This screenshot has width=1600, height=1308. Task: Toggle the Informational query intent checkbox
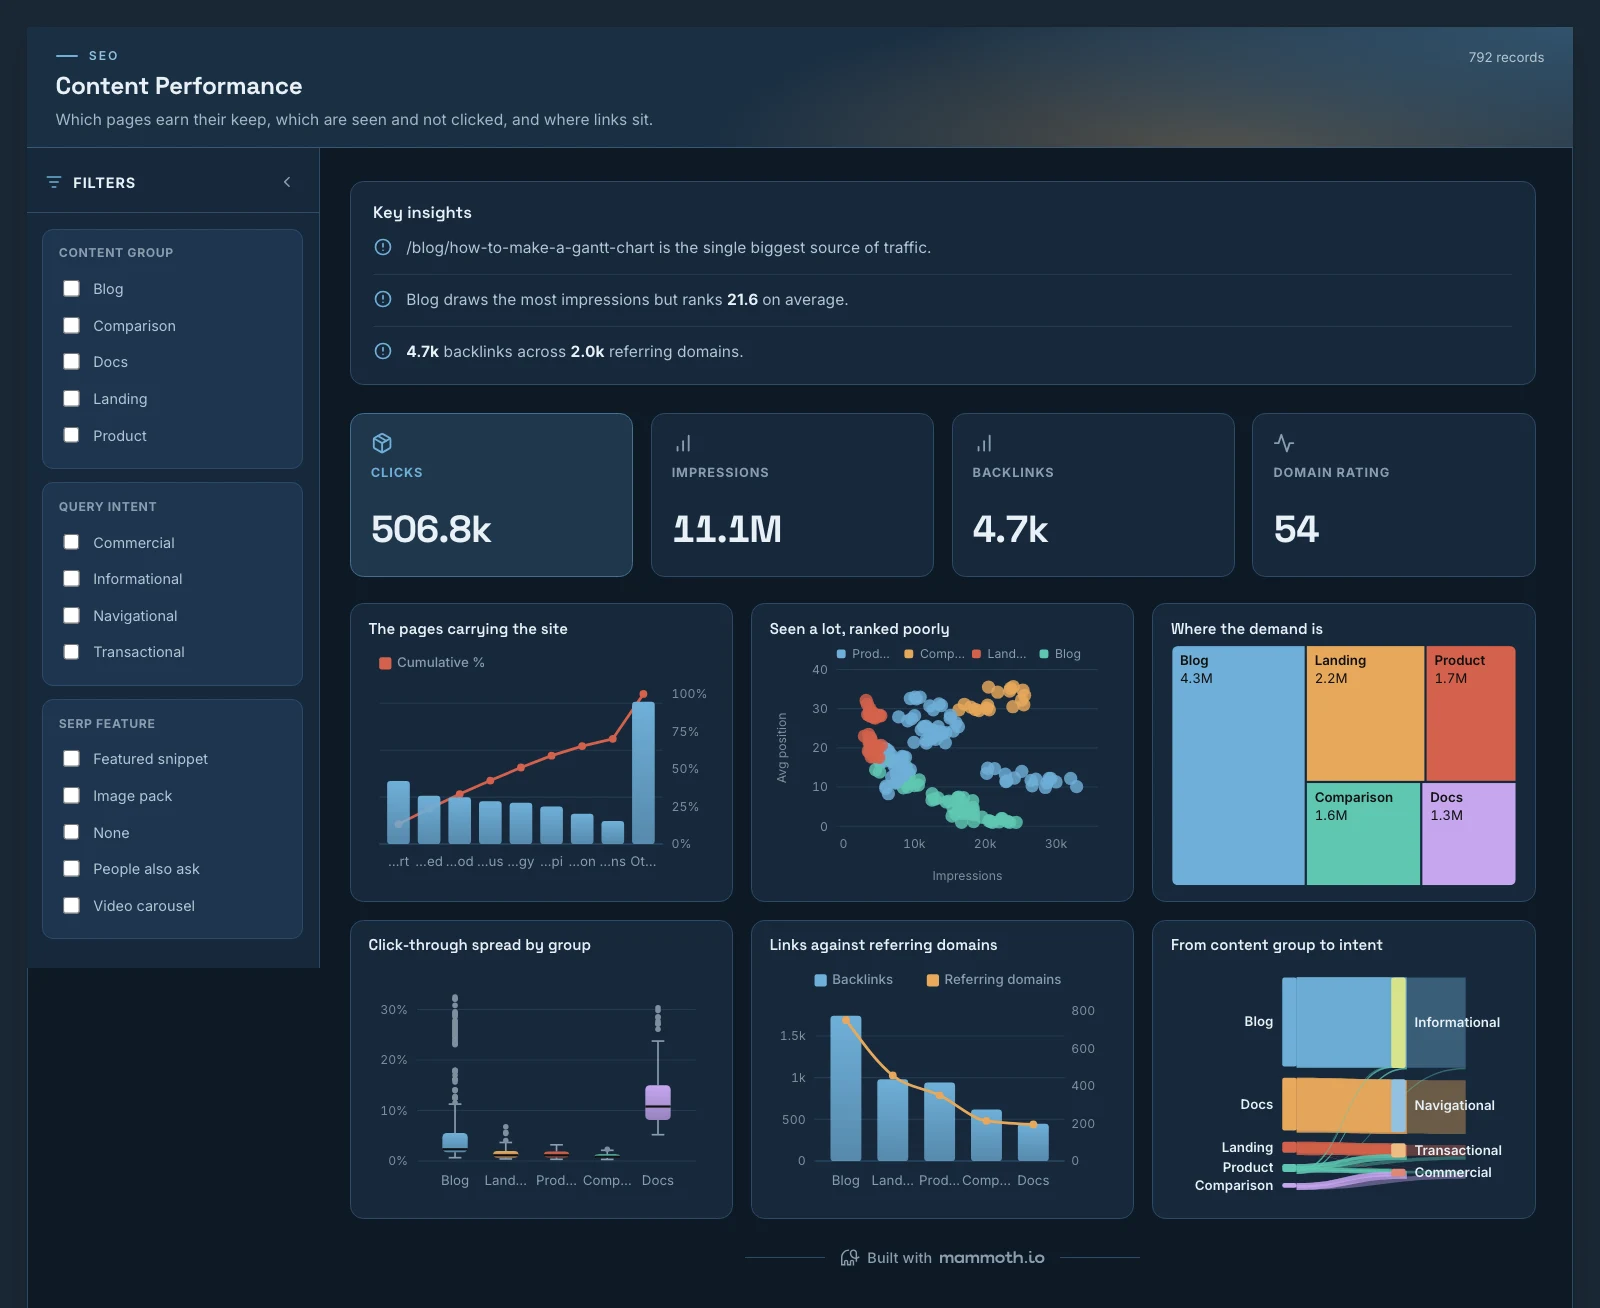click(72, 578)
